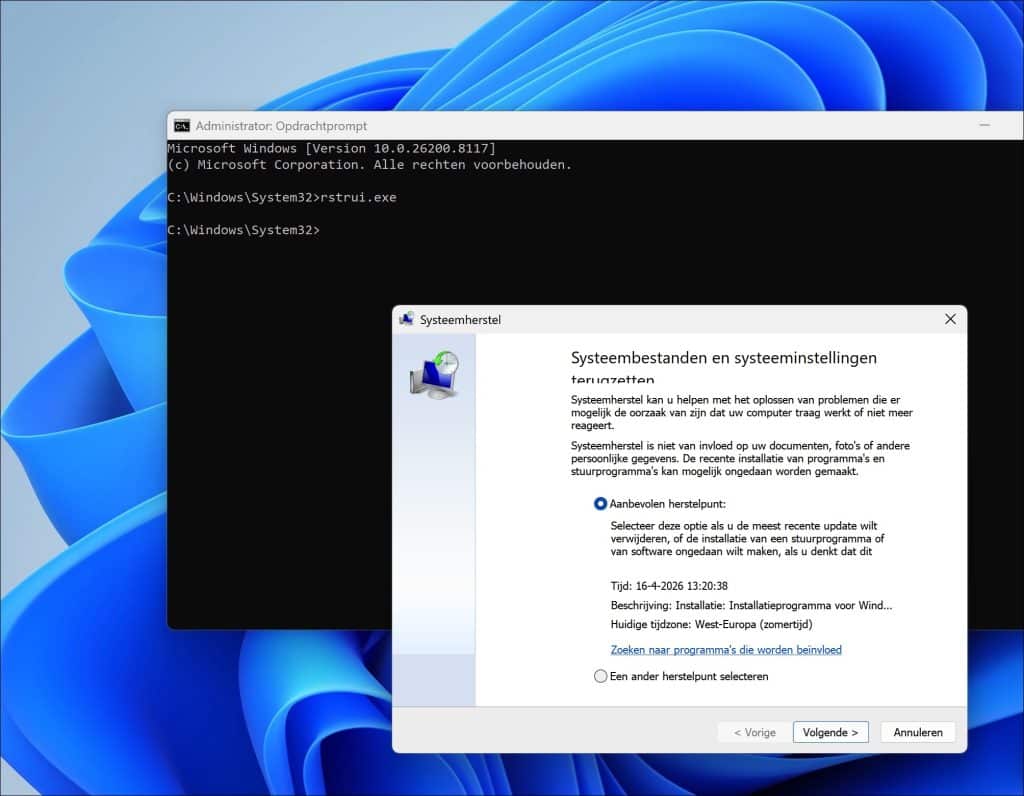1024x796 pixels.
Task: Click the Systeemherstel title bar icon
Action: pos(407,320)
